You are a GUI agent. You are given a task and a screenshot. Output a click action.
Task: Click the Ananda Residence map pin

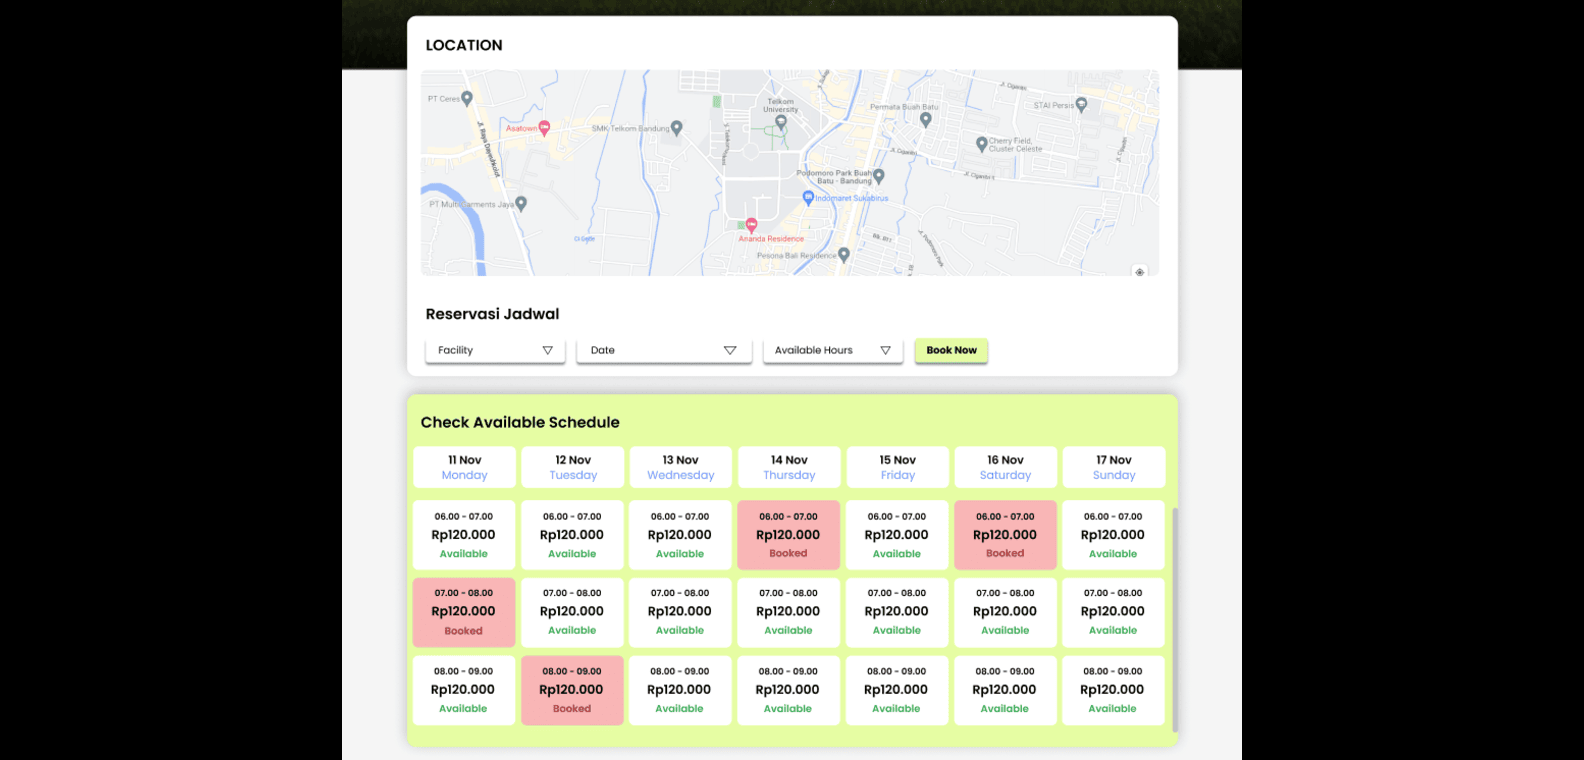(751, 225)
